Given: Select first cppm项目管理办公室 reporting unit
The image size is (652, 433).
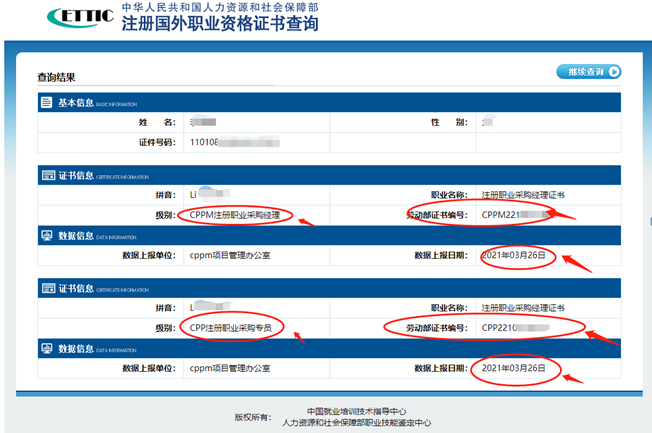Looking at the screenshot, I should point(230,255).
